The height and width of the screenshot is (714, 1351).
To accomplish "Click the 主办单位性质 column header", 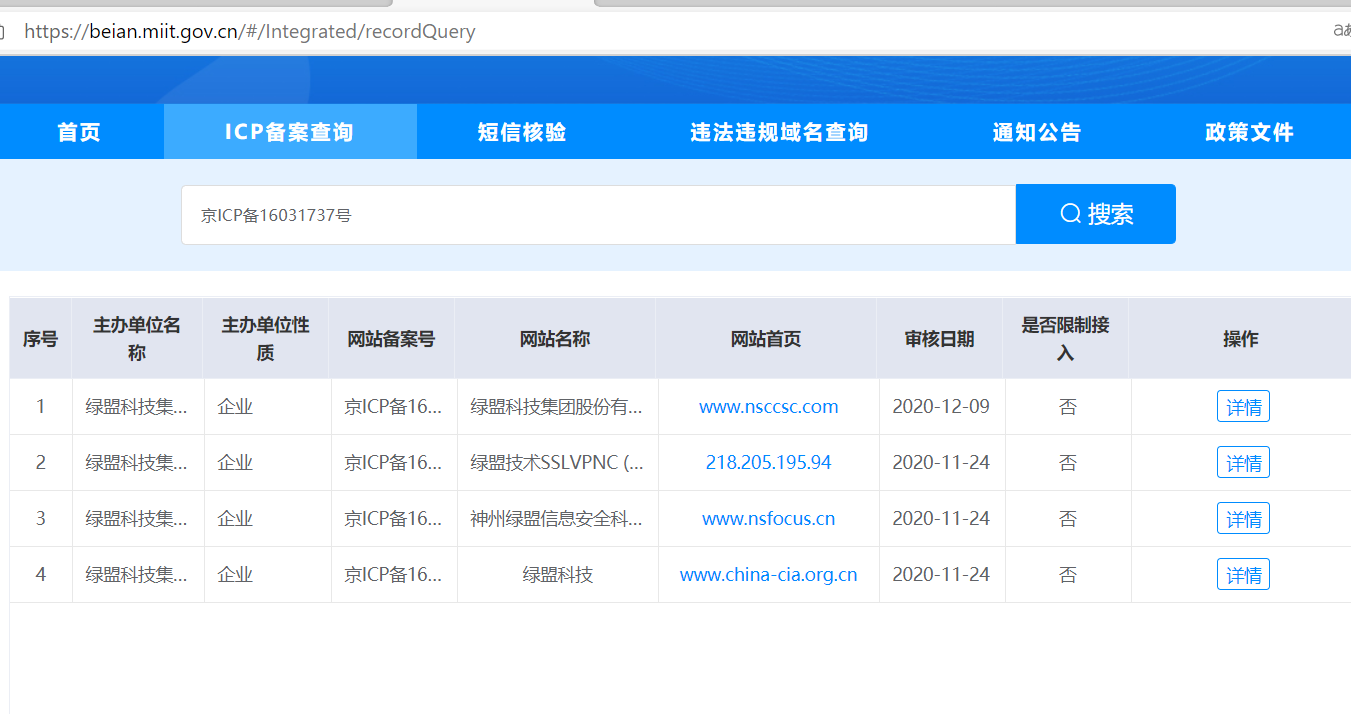I will click(266, 339).
